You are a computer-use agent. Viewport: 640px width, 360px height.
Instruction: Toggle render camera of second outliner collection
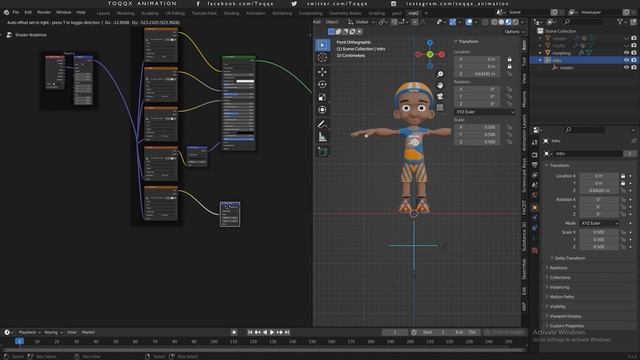coord(634,45)
